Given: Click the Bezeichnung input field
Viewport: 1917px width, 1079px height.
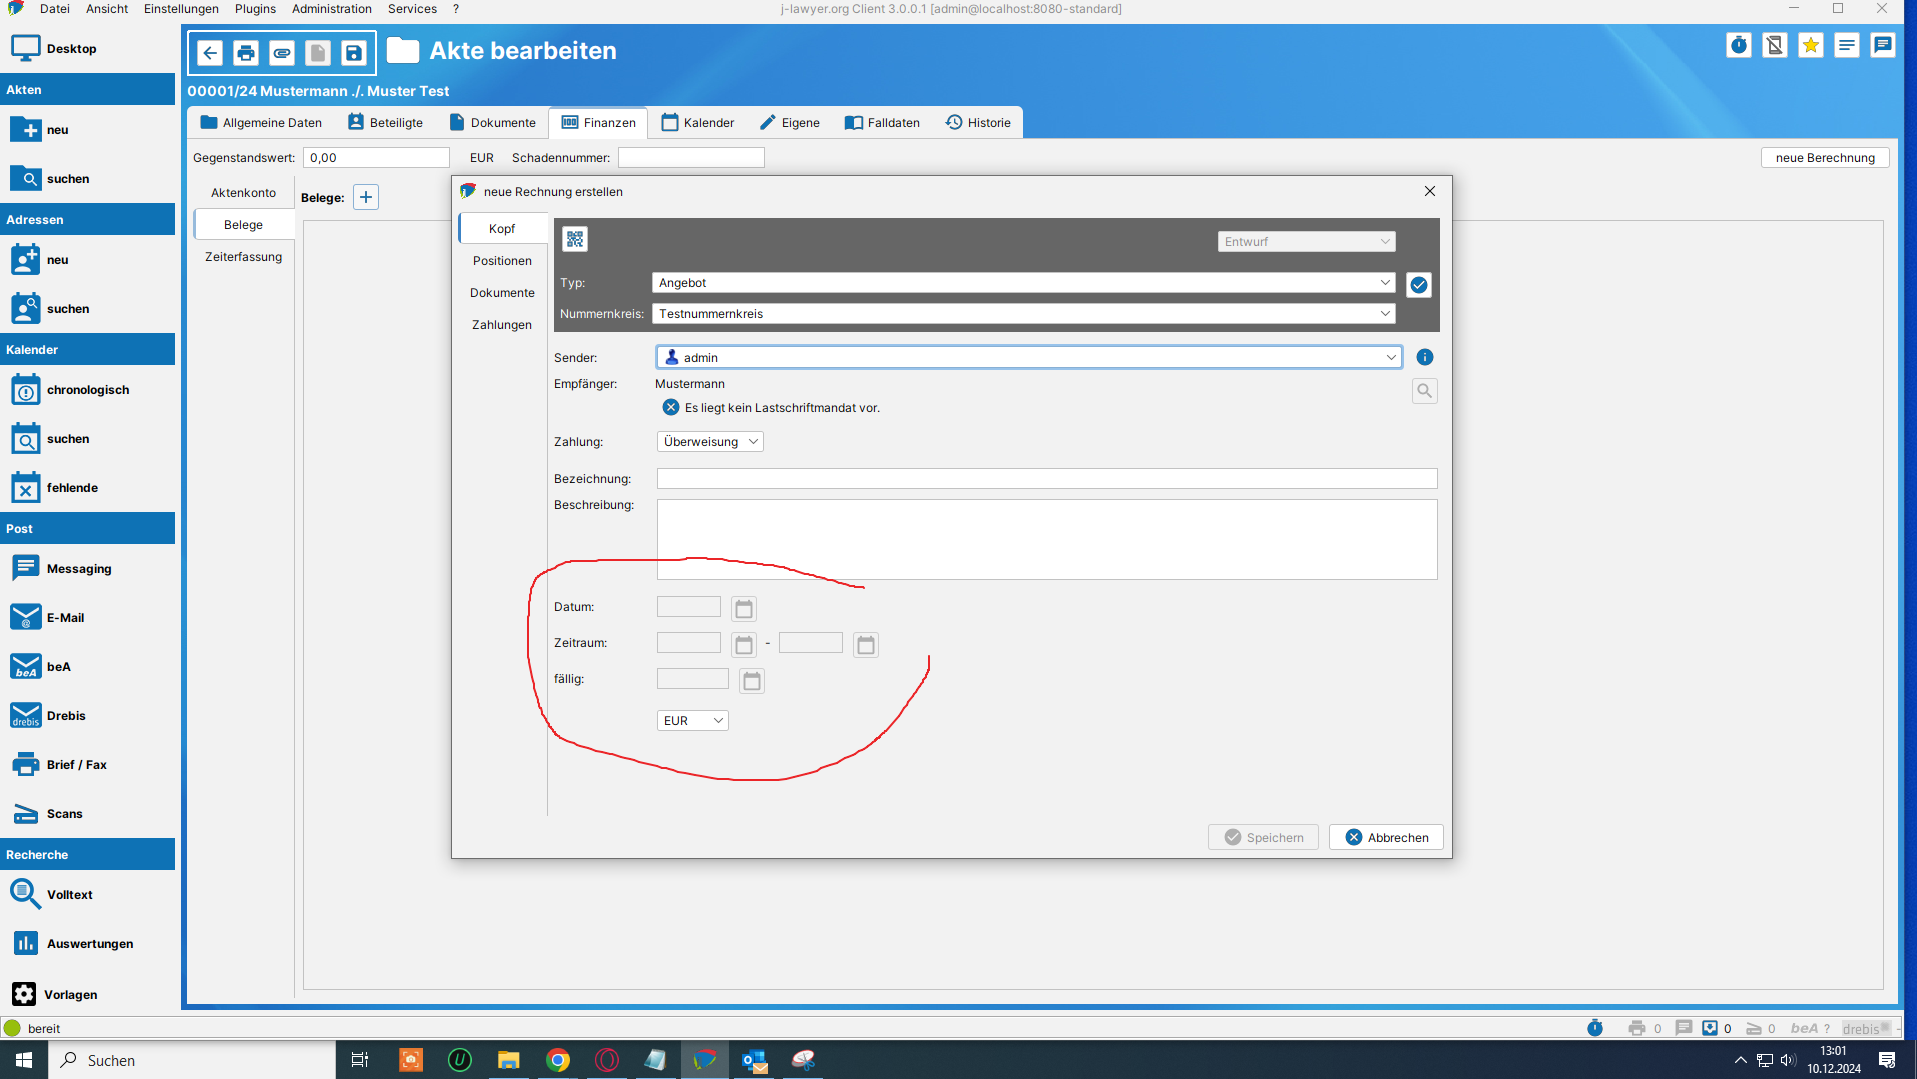Looking at the screenshot, I should (1047, 478).
